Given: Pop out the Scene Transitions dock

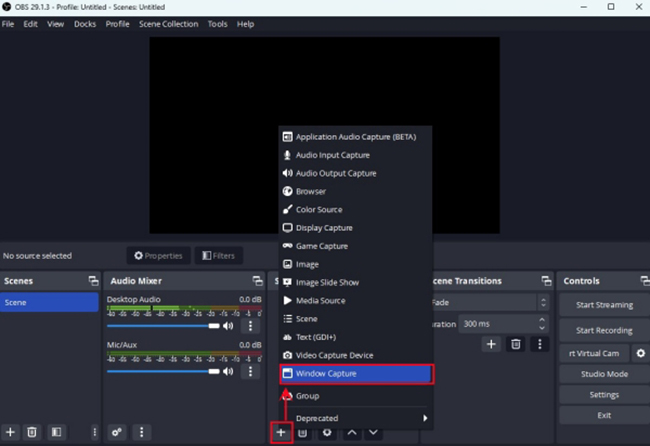Looking at the screenshot, I should (x=546, y=281).
